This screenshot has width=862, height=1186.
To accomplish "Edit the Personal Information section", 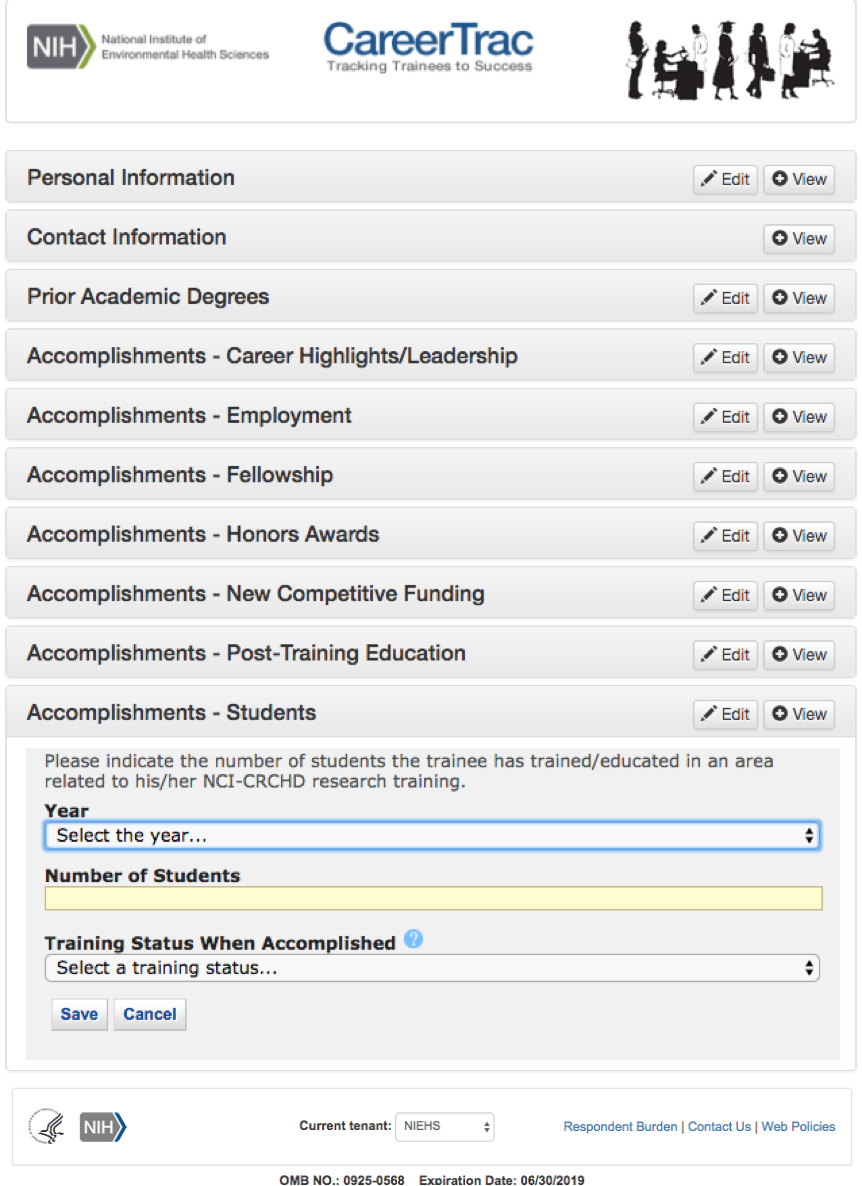I will coord(725,179).
